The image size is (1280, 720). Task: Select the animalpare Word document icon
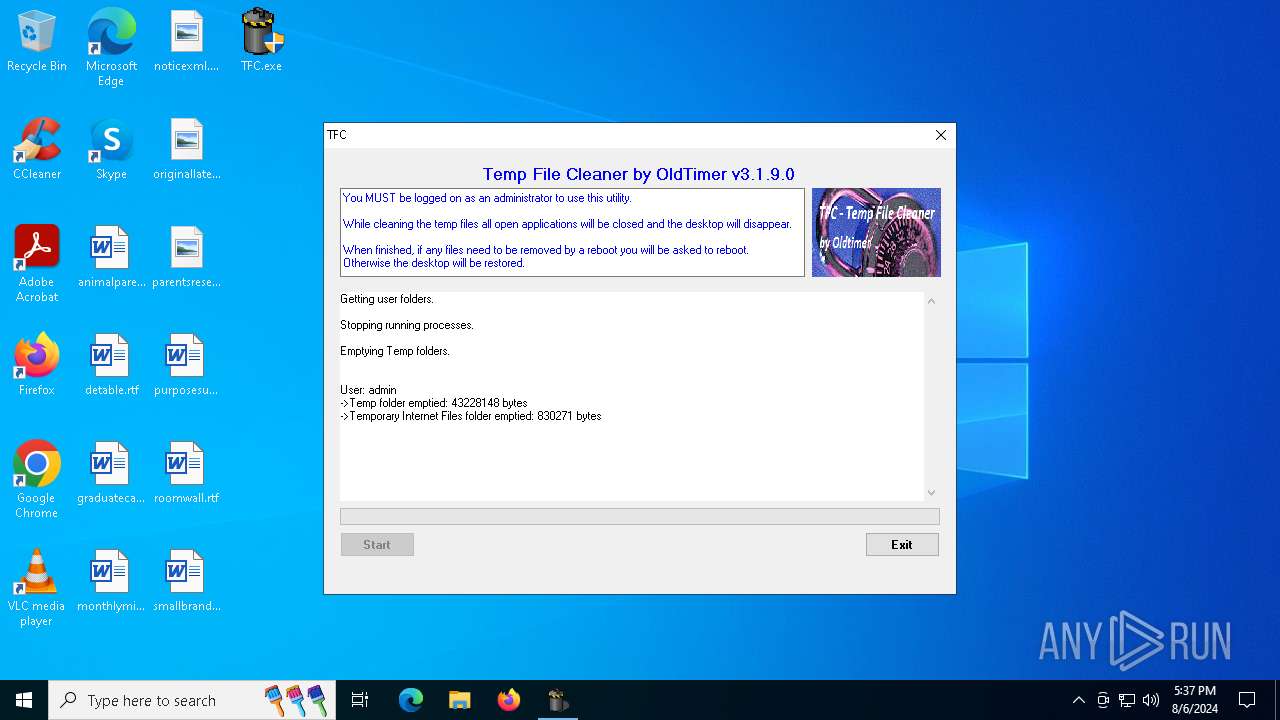(111, 258)
